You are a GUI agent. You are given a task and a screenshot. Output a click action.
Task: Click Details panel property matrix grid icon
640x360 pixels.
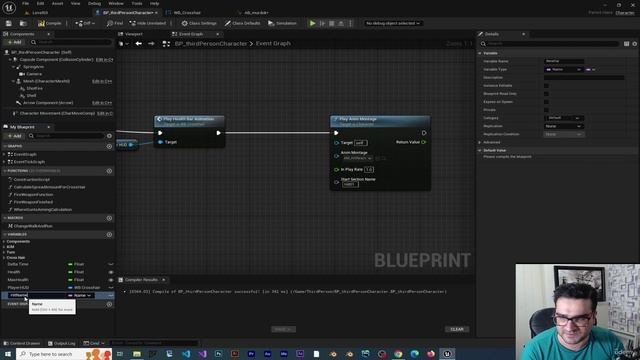click(626, 44)
